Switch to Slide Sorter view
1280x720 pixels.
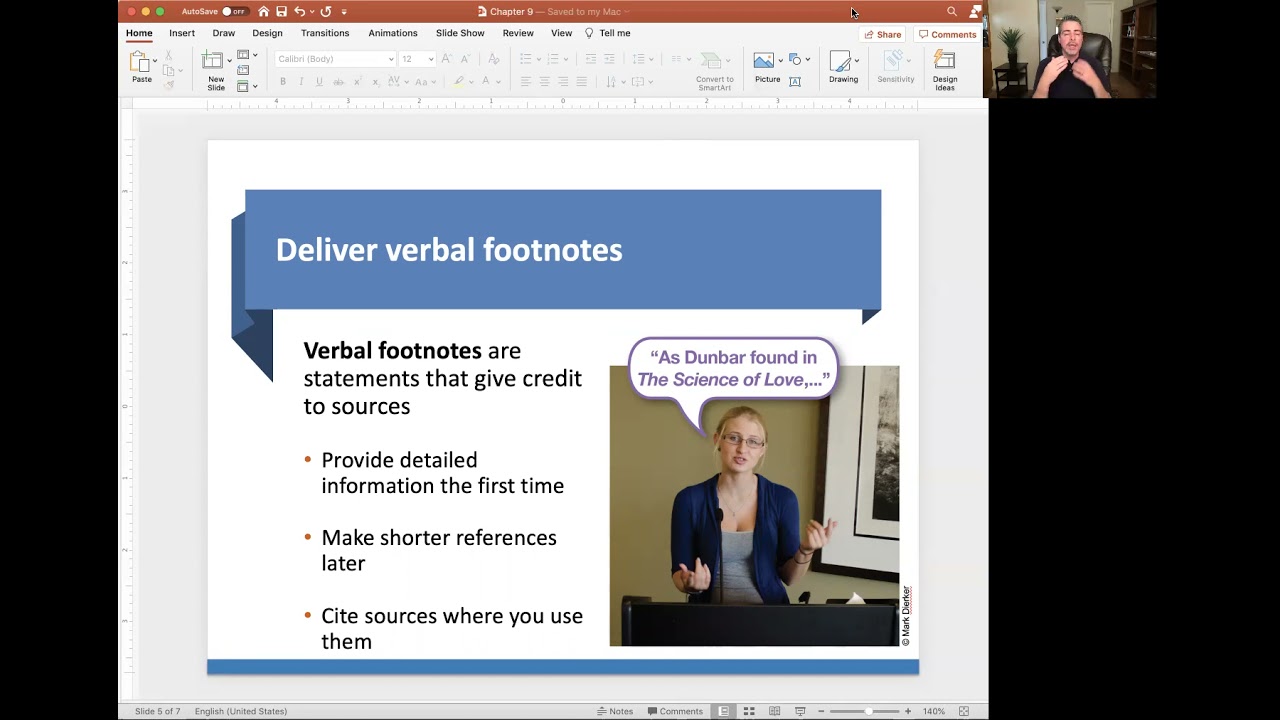point(748,711)
